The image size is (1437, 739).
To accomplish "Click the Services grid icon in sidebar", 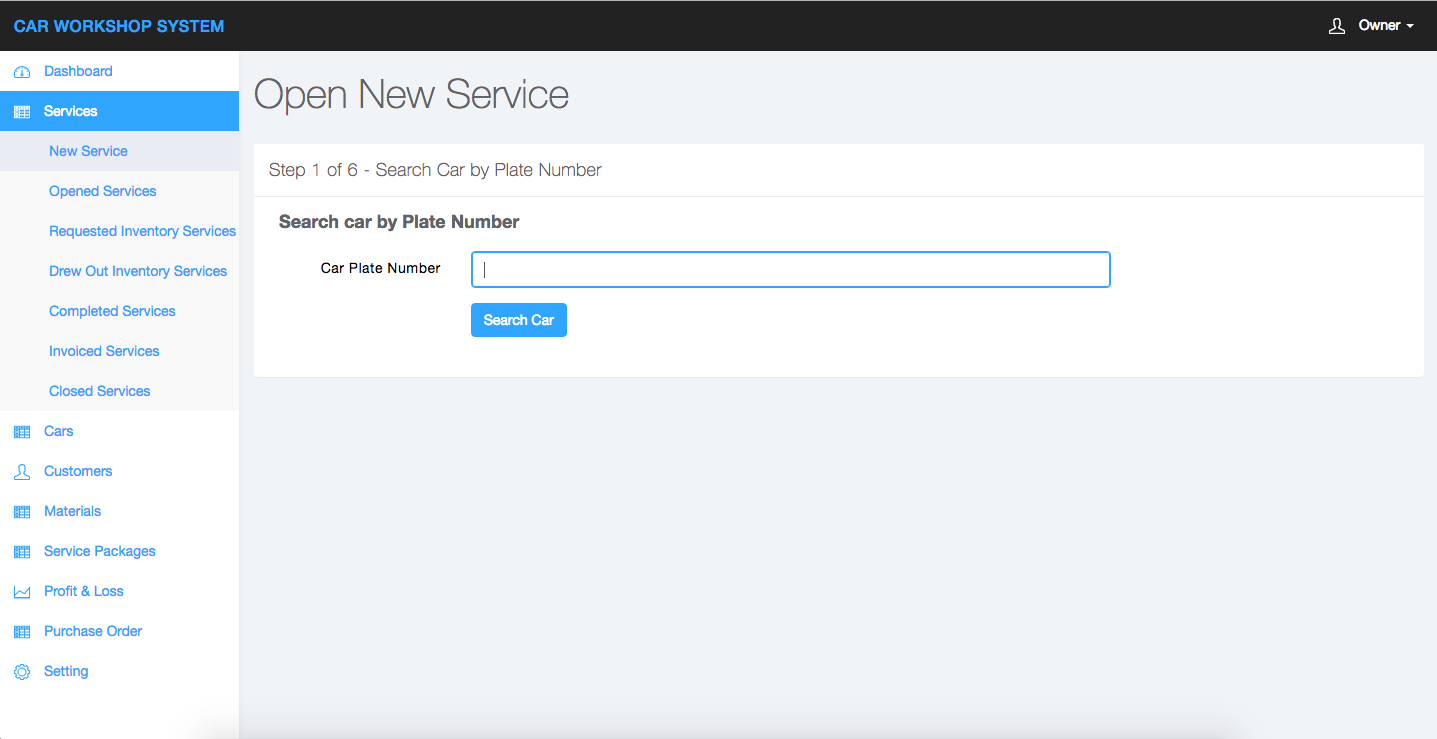I will point(22,112).
